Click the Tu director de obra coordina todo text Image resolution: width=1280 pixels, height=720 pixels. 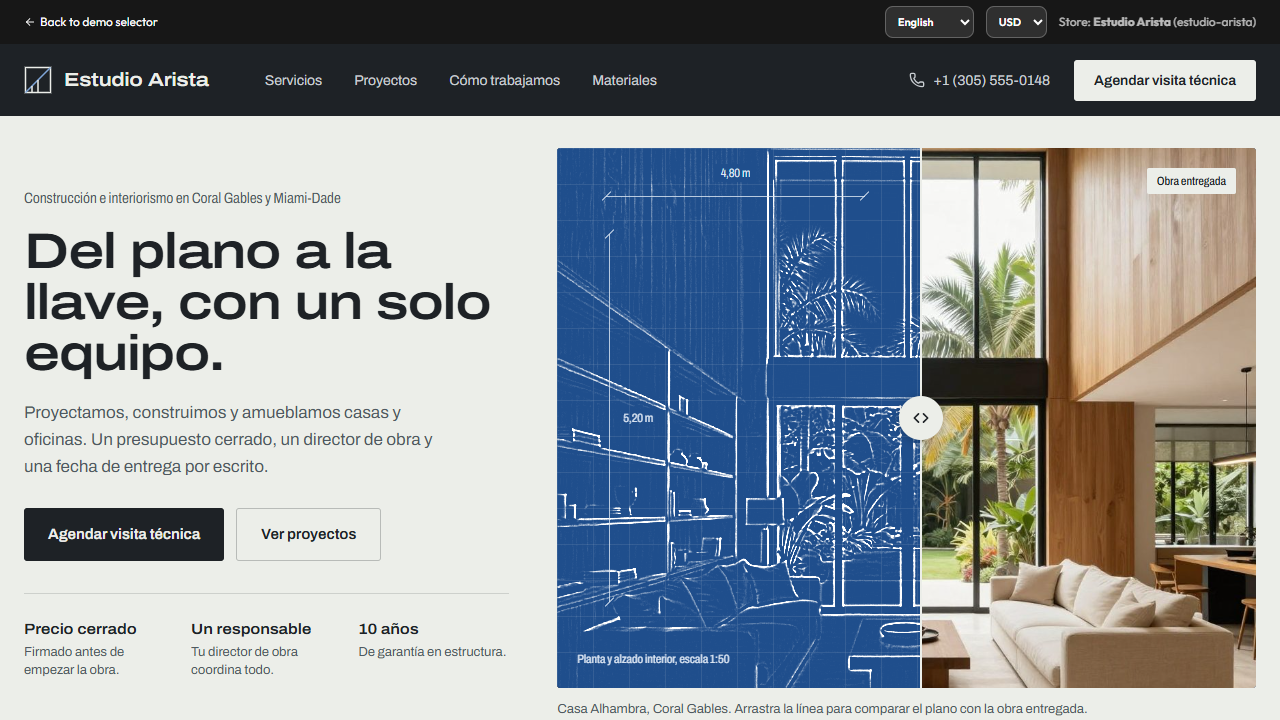tap(245, 661)
